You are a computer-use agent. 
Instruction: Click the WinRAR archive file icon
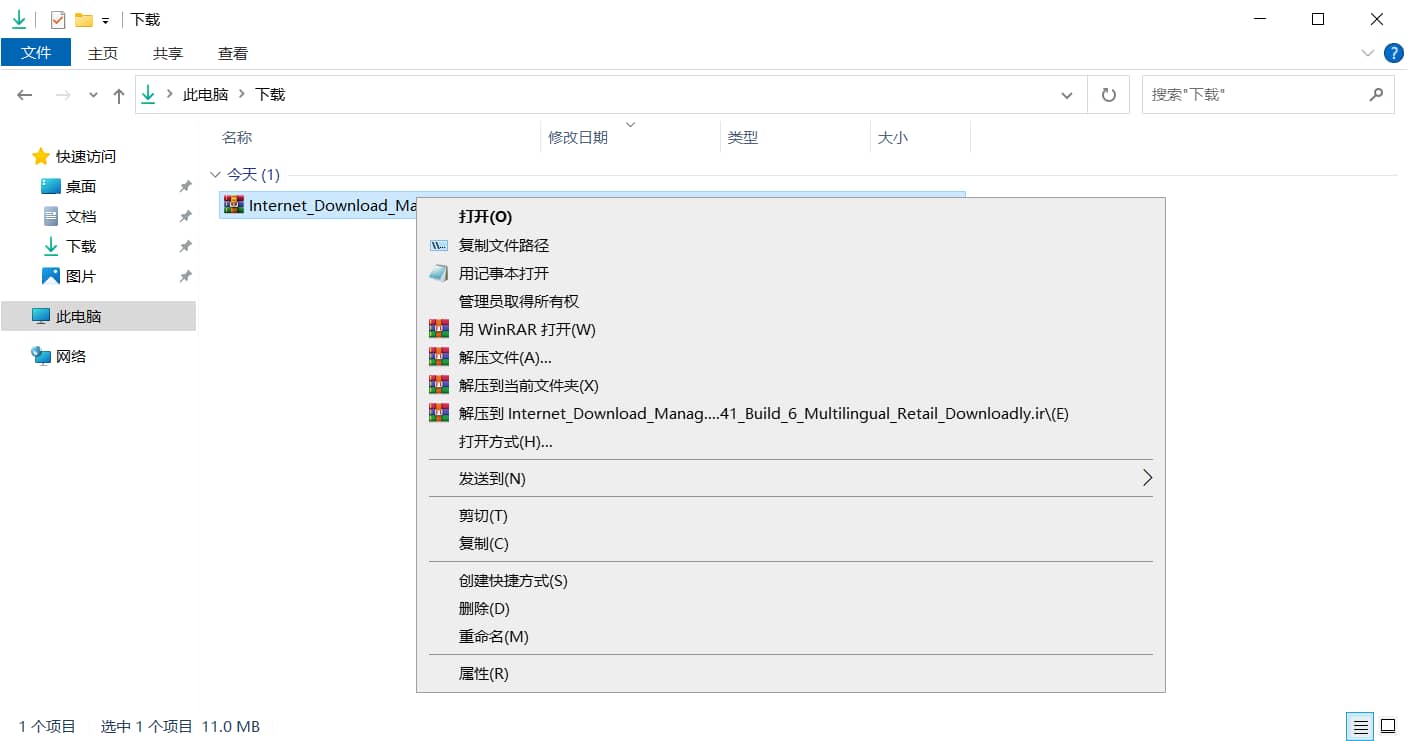pos(234,205)
